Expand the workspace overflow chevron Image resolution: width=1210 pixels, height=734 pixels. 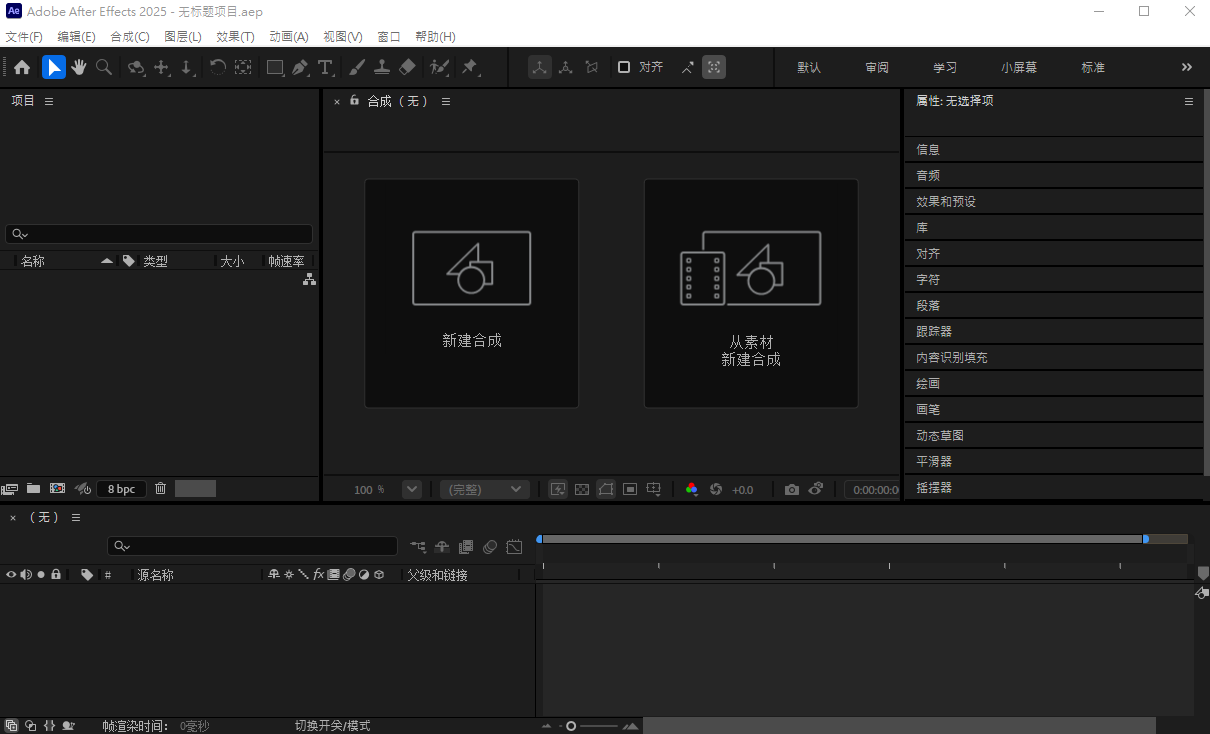click(x=1187, y=67)
